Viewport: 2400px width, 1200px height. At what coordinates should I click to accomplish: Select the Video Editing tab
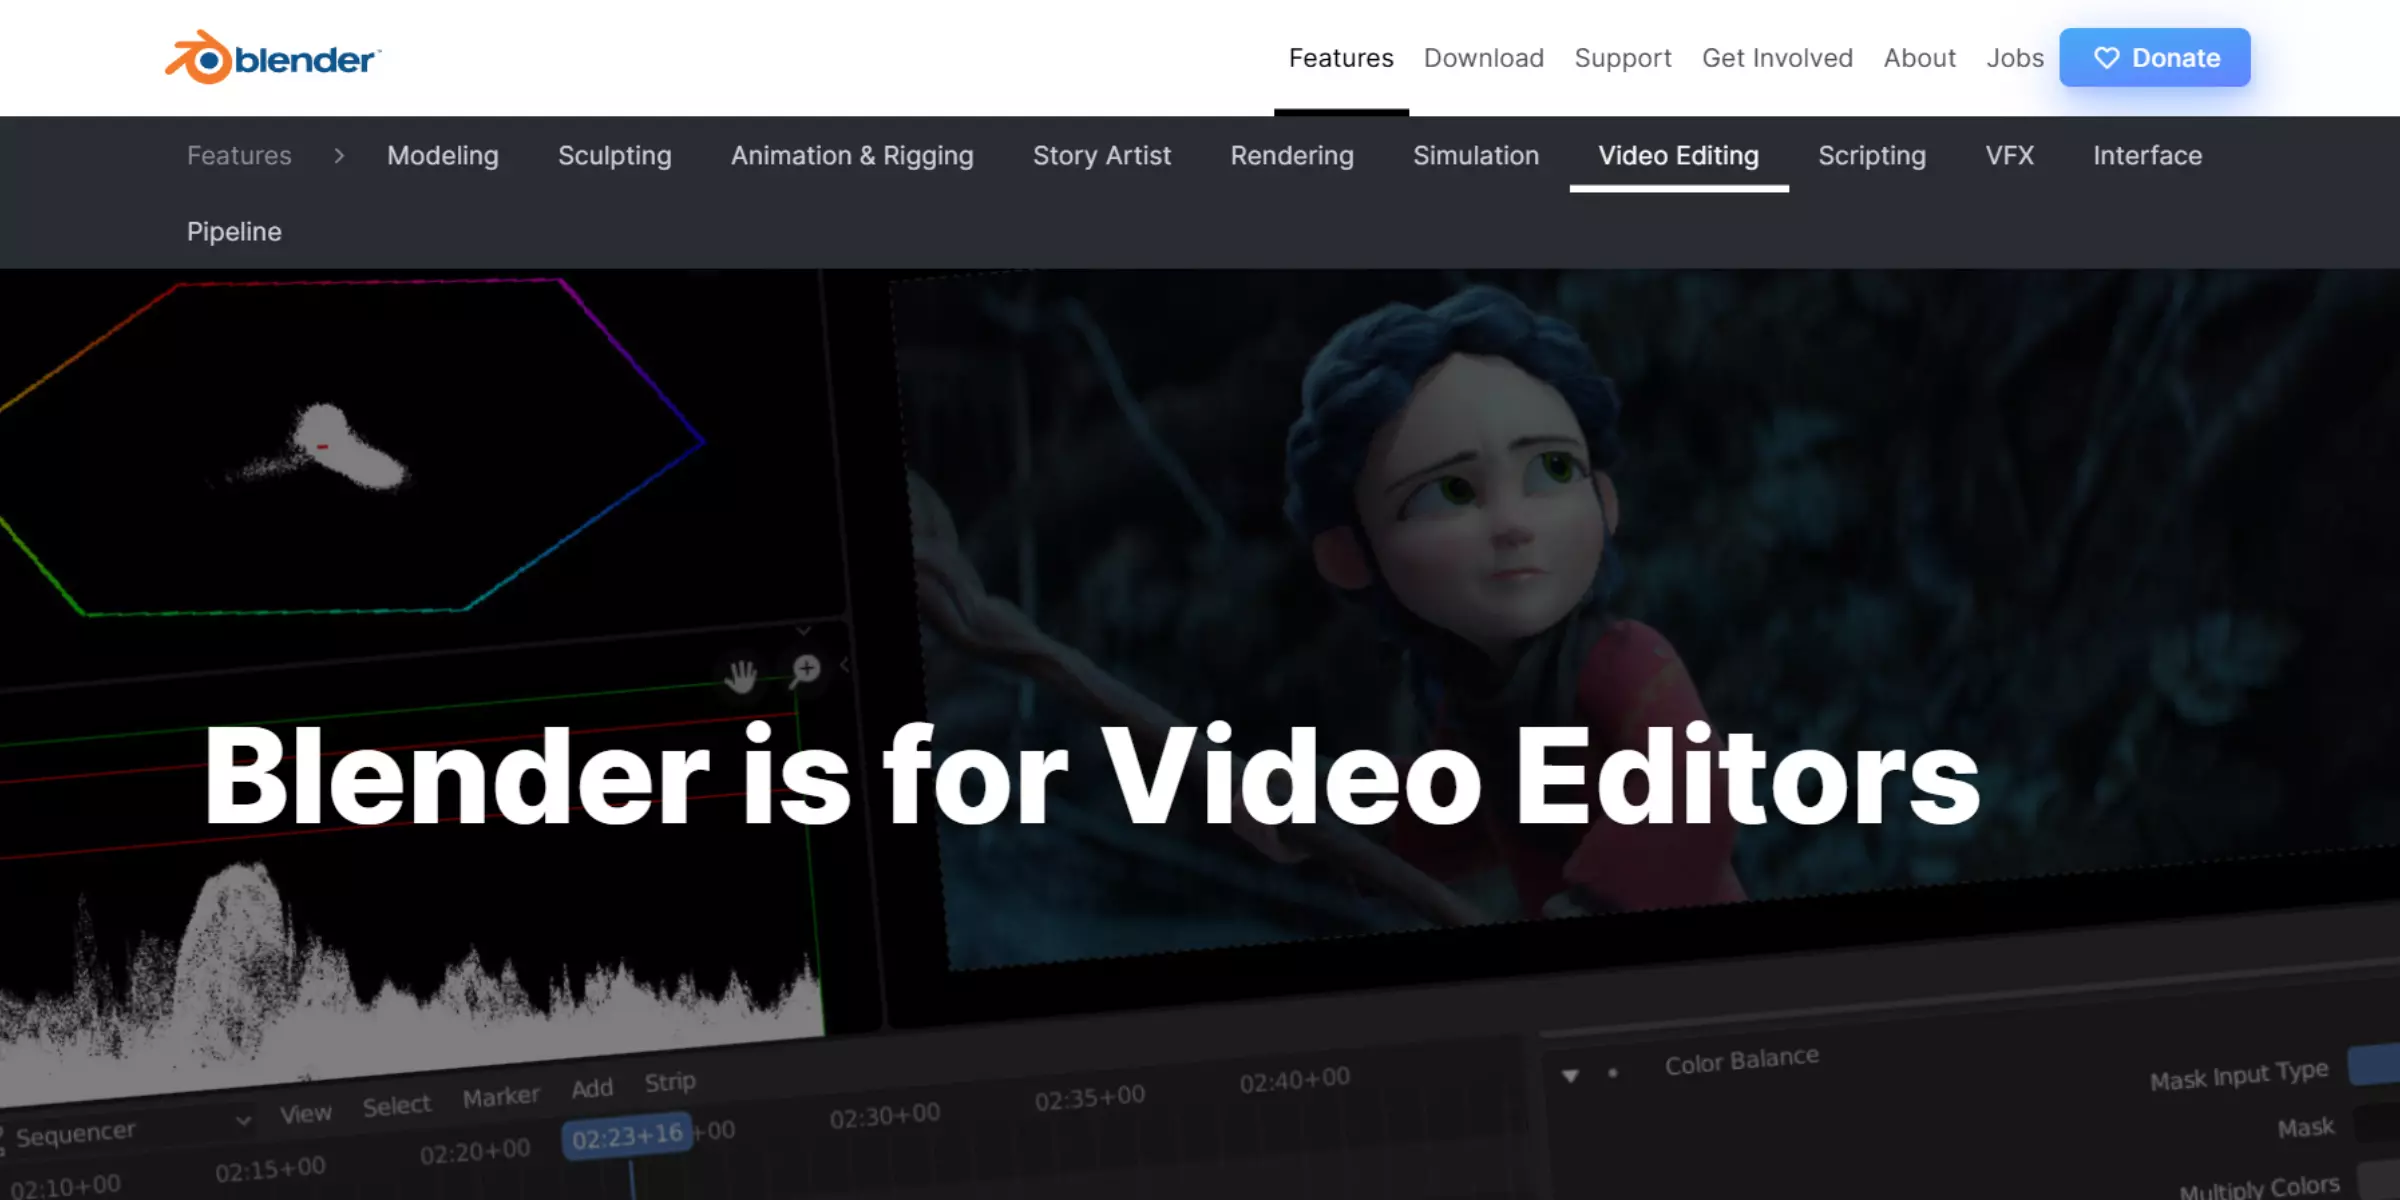pyautogui.click(x=1679, y=155)
